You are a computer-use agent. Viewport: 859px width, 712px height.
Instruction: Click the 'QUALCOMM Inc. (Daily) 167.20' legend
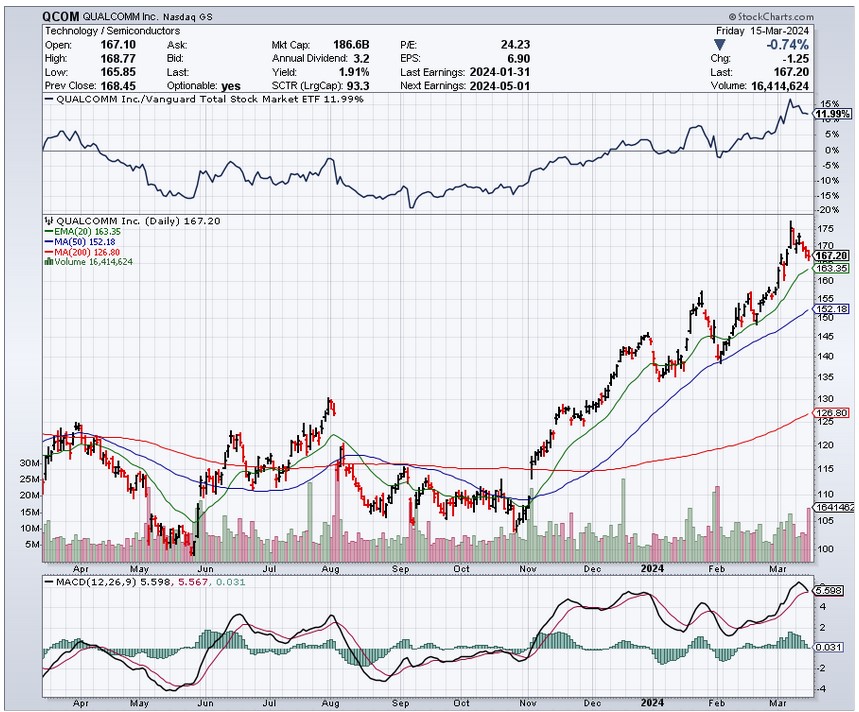(x=133, y=221)
